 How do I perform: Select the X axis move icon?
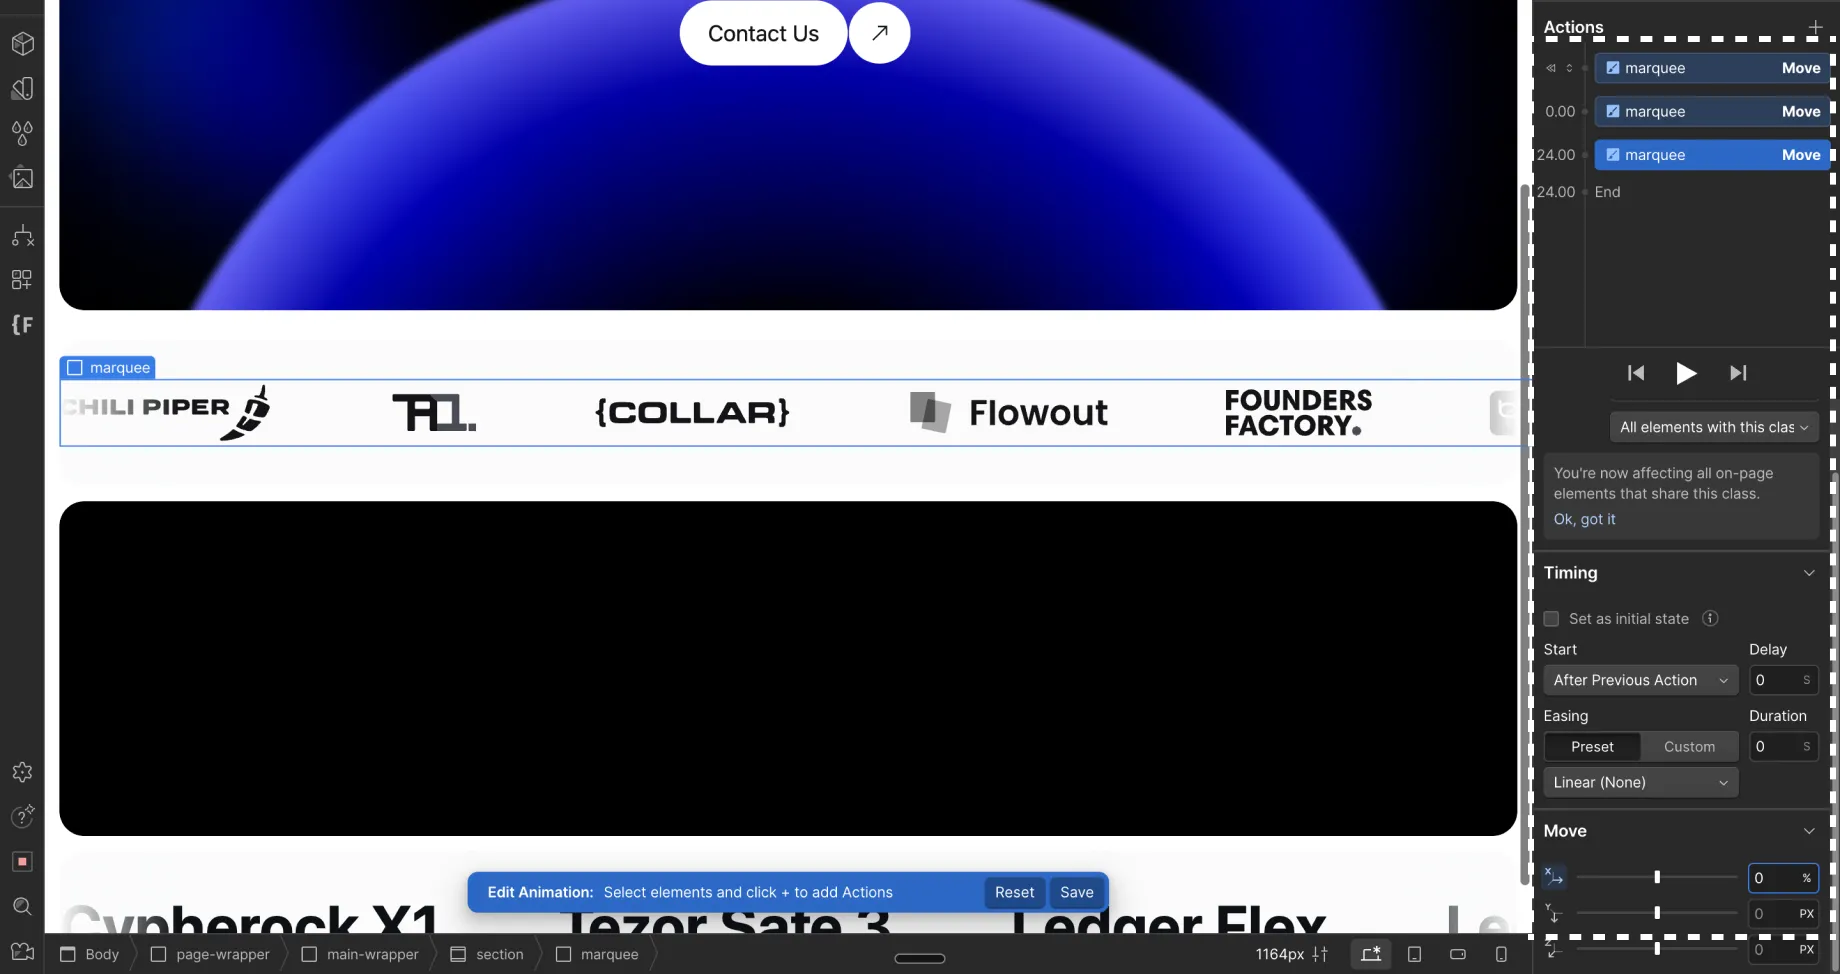pyautogui.click(x=1553, y=877)
